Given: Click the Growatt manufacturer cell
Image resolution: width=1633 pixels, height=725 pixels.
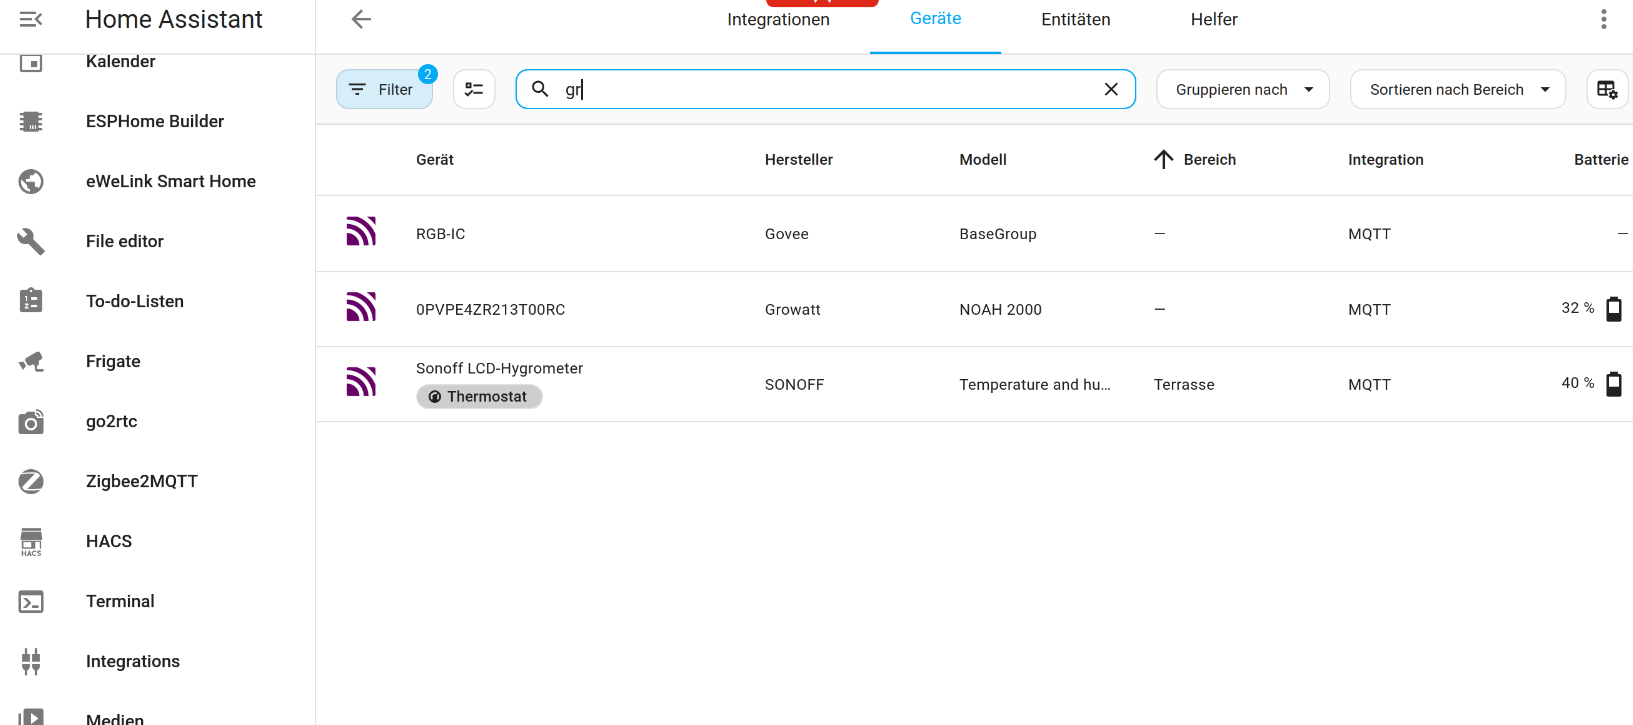Looking at the screenshot, I should [793, 310].
